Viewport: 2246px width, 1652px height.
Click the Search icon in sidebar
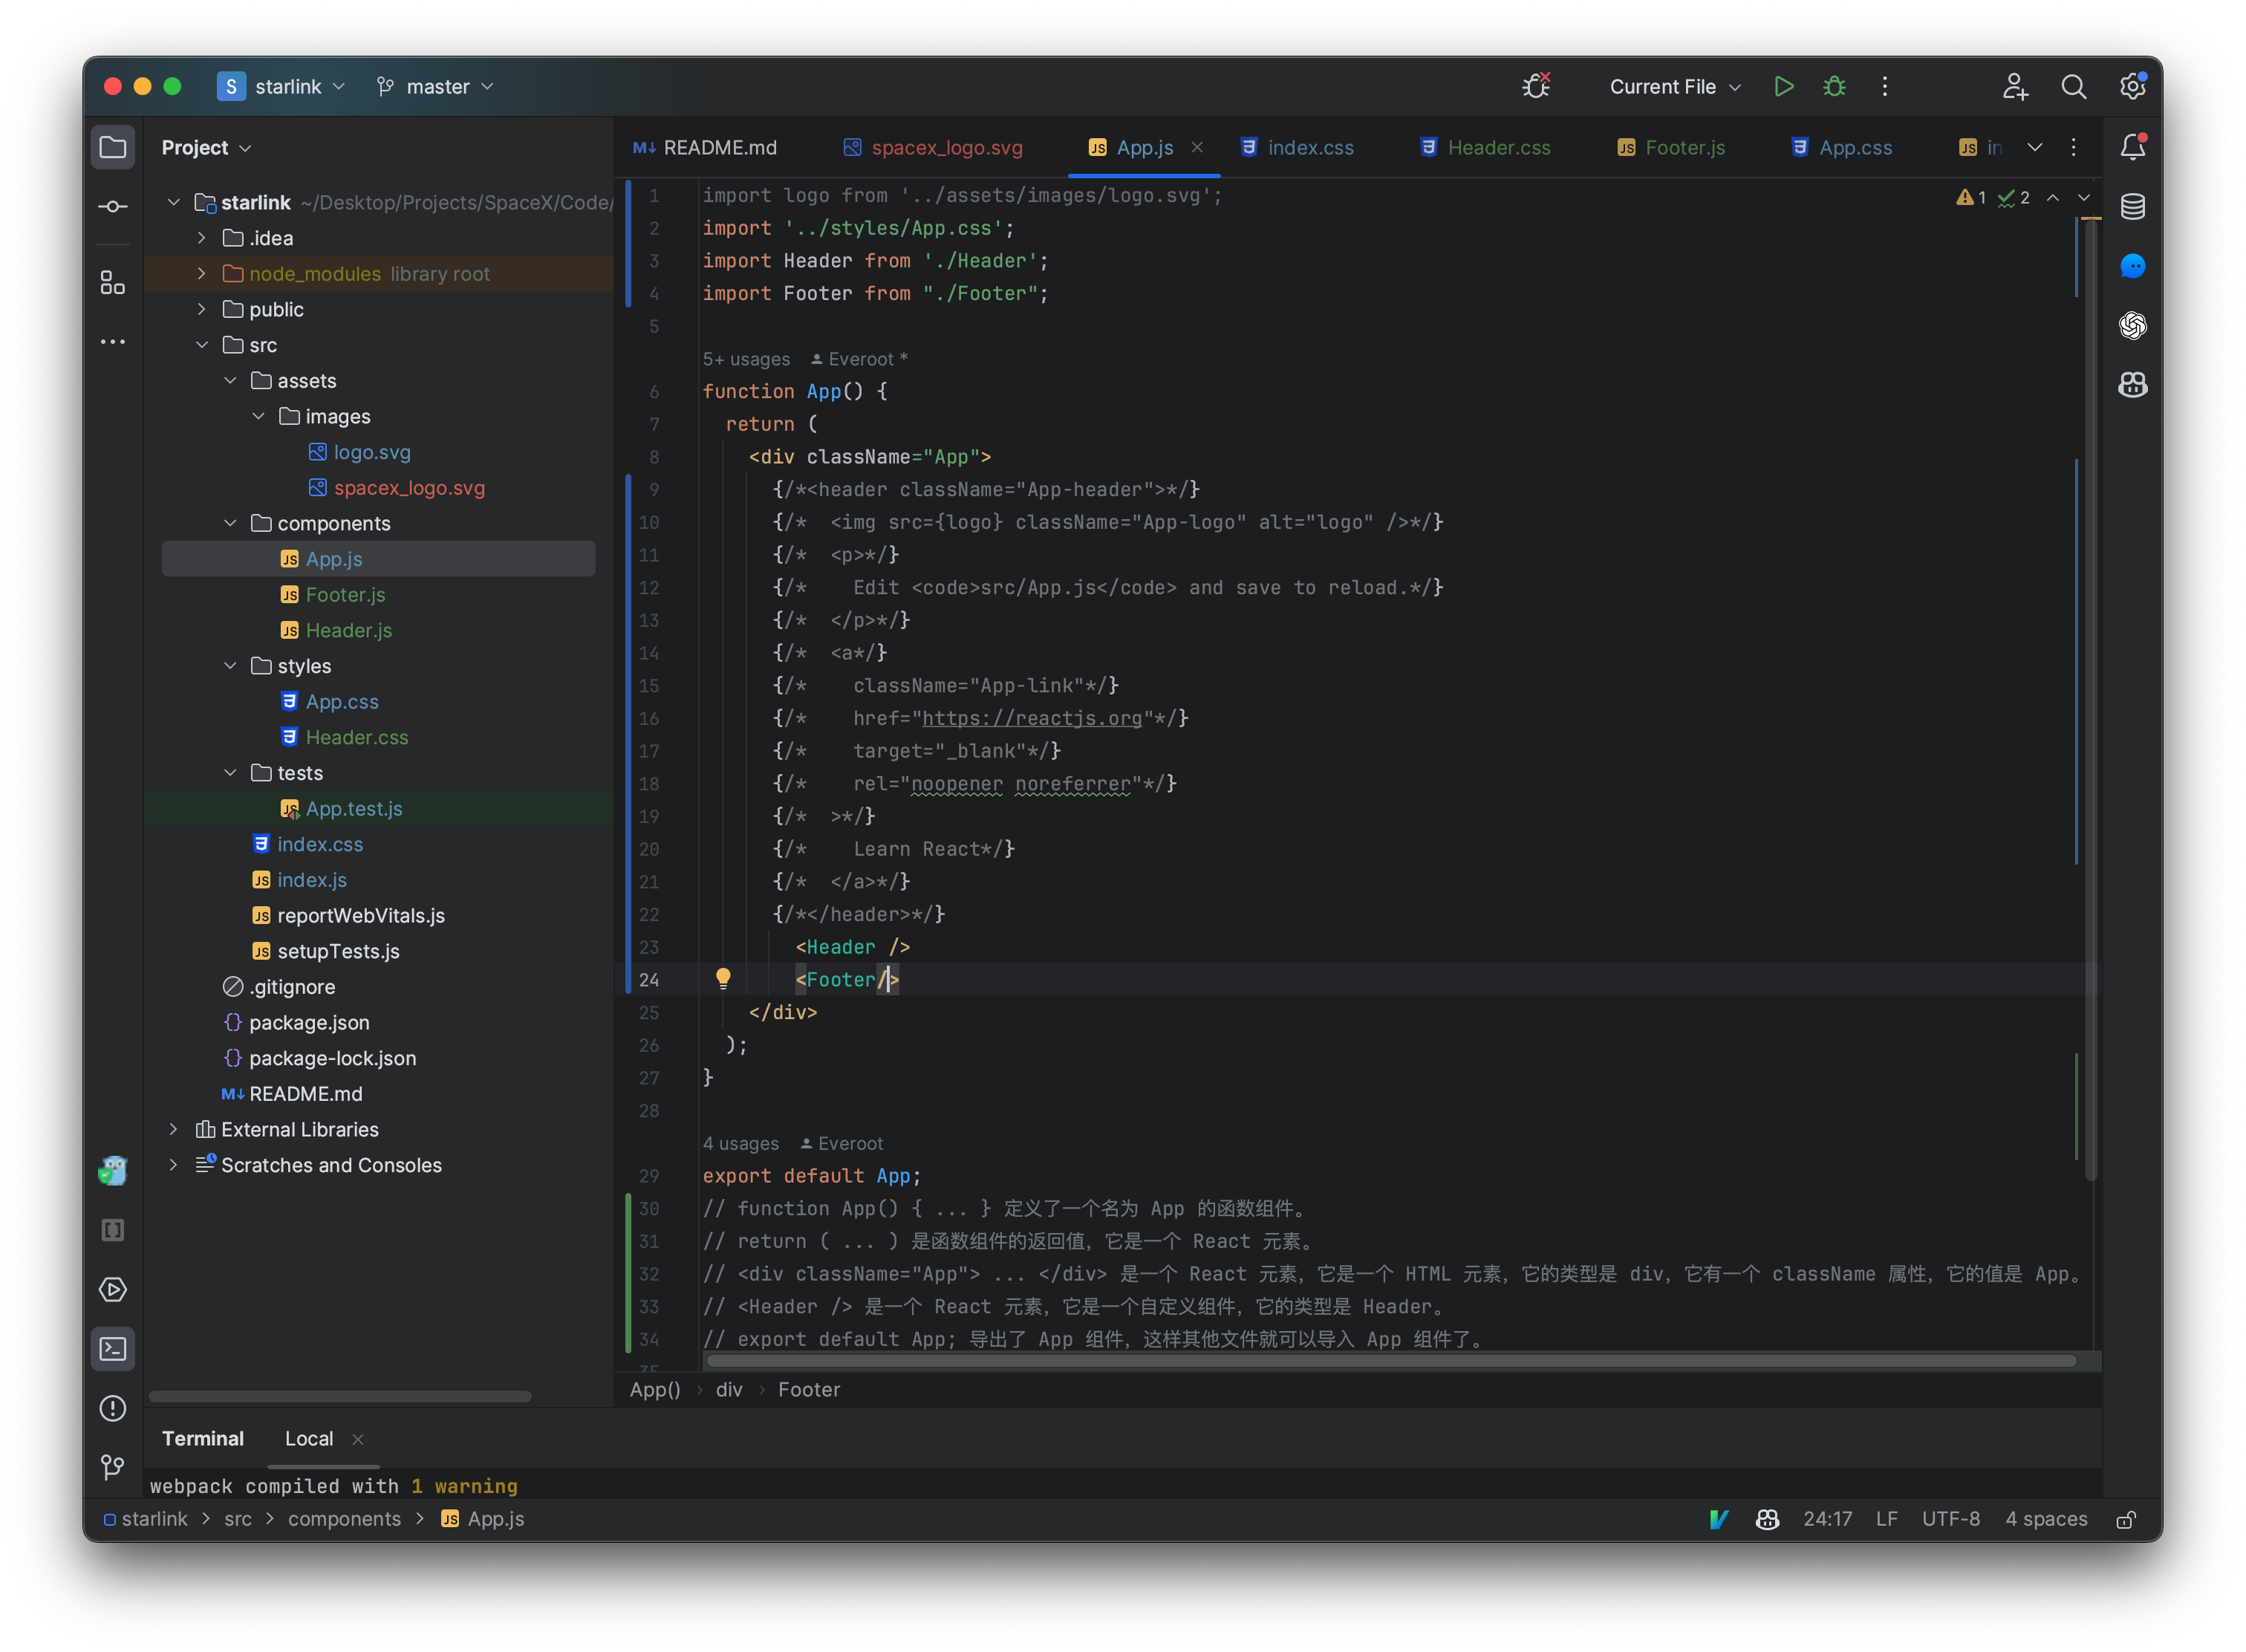point(2075,84)
